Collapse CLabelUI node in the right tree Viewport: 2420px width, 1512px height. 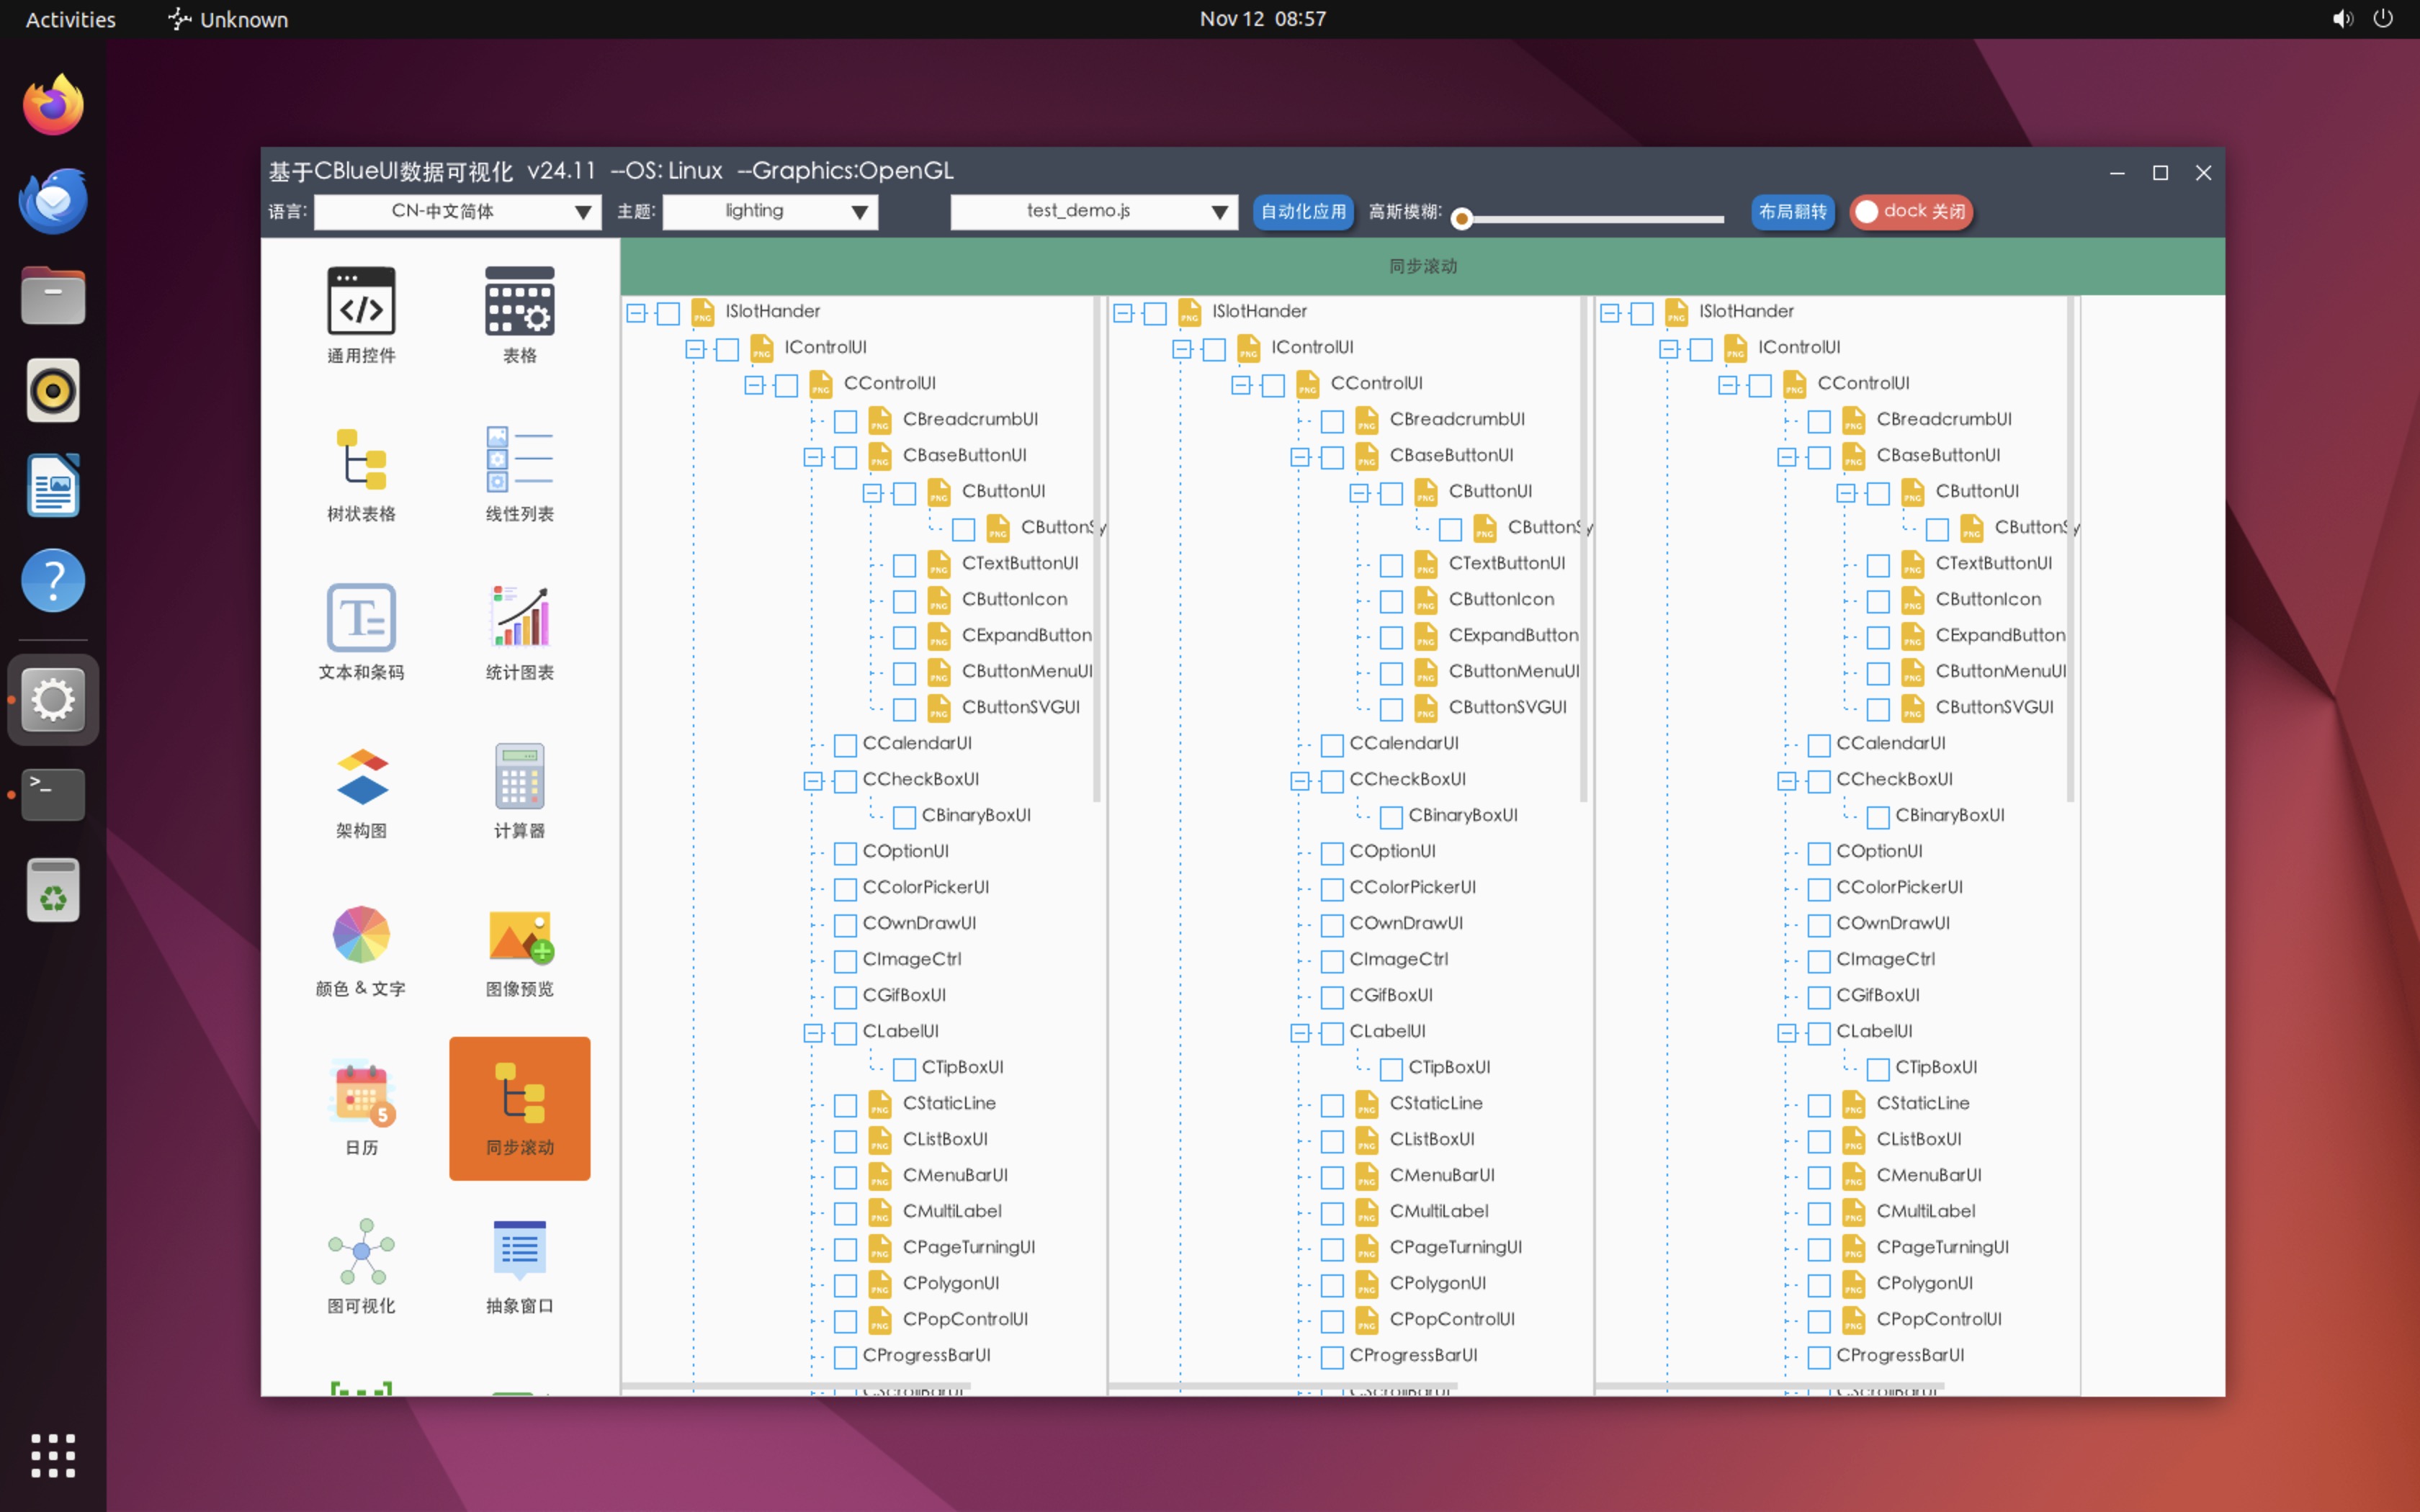(1787, 1033)
